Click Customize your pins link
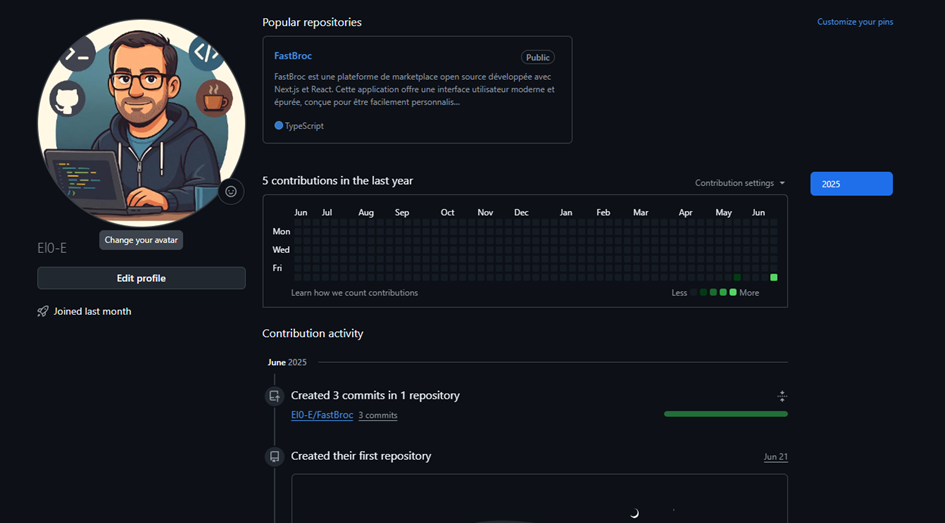 click(855, 22)
